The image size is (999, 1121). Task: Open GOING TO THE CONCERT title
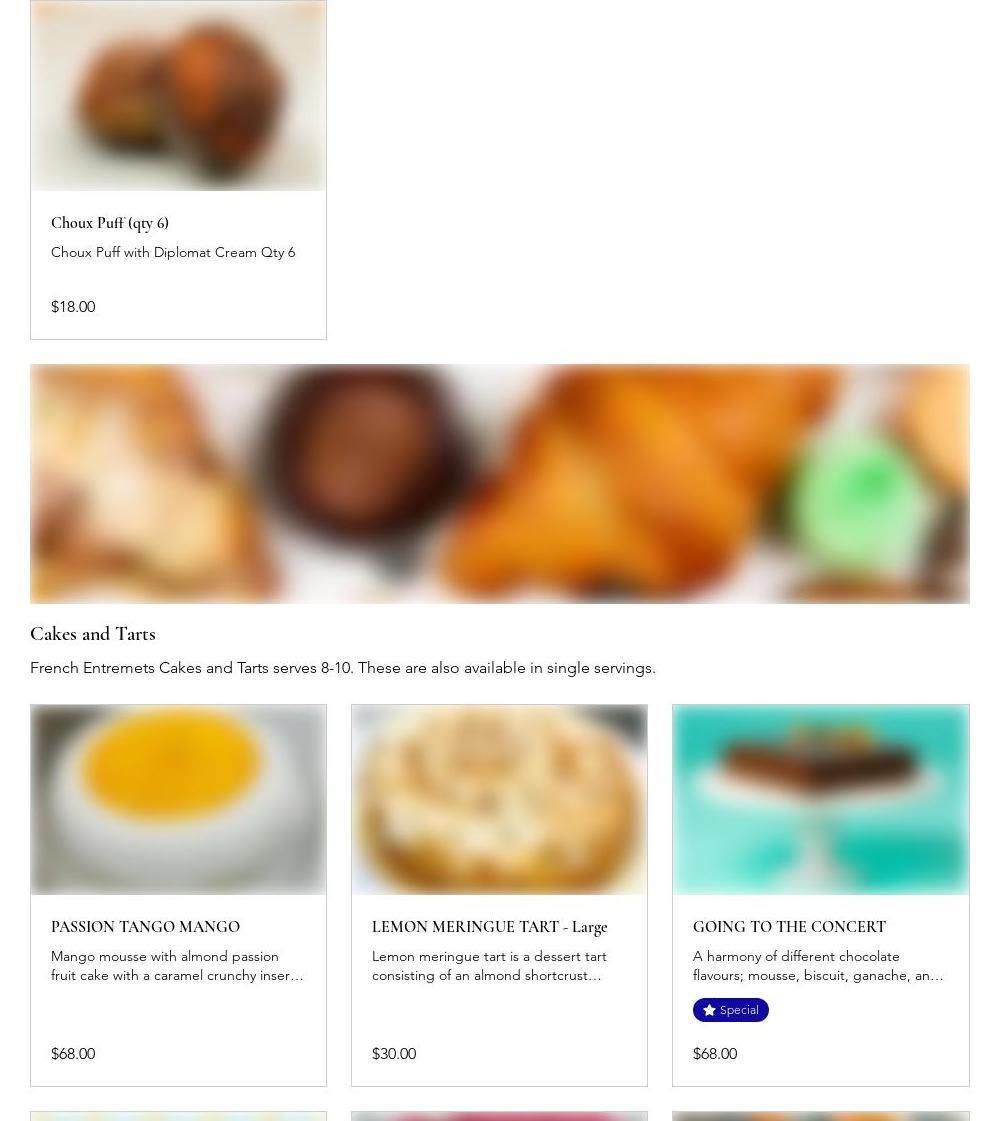tap(789, 927)
